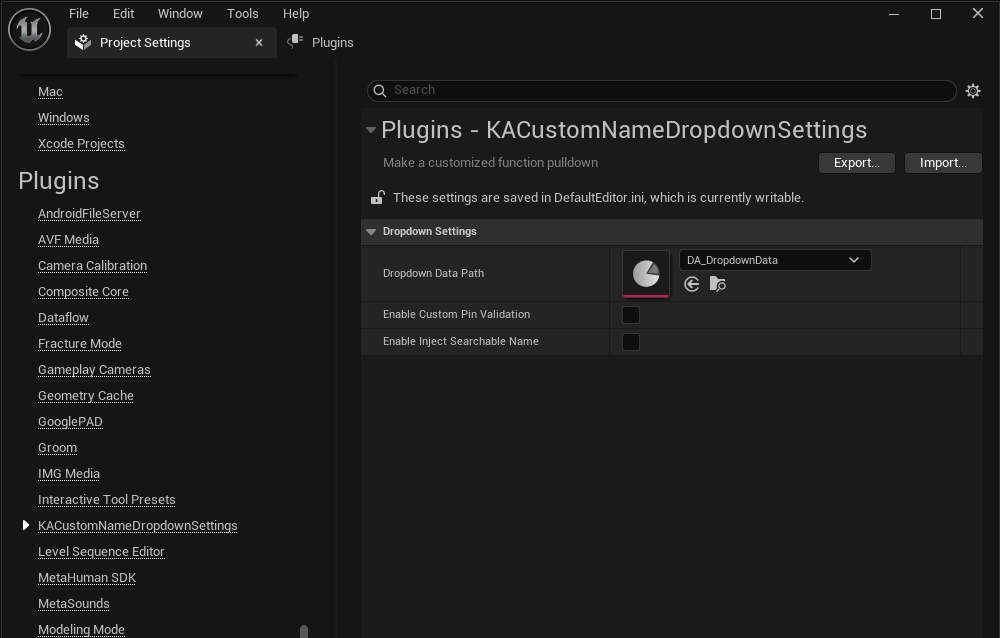The width and height of the screenshot is (1000, 638).
Task: Enable Custom Pin Validation checkbox
Action: click(x=631, y=315)
